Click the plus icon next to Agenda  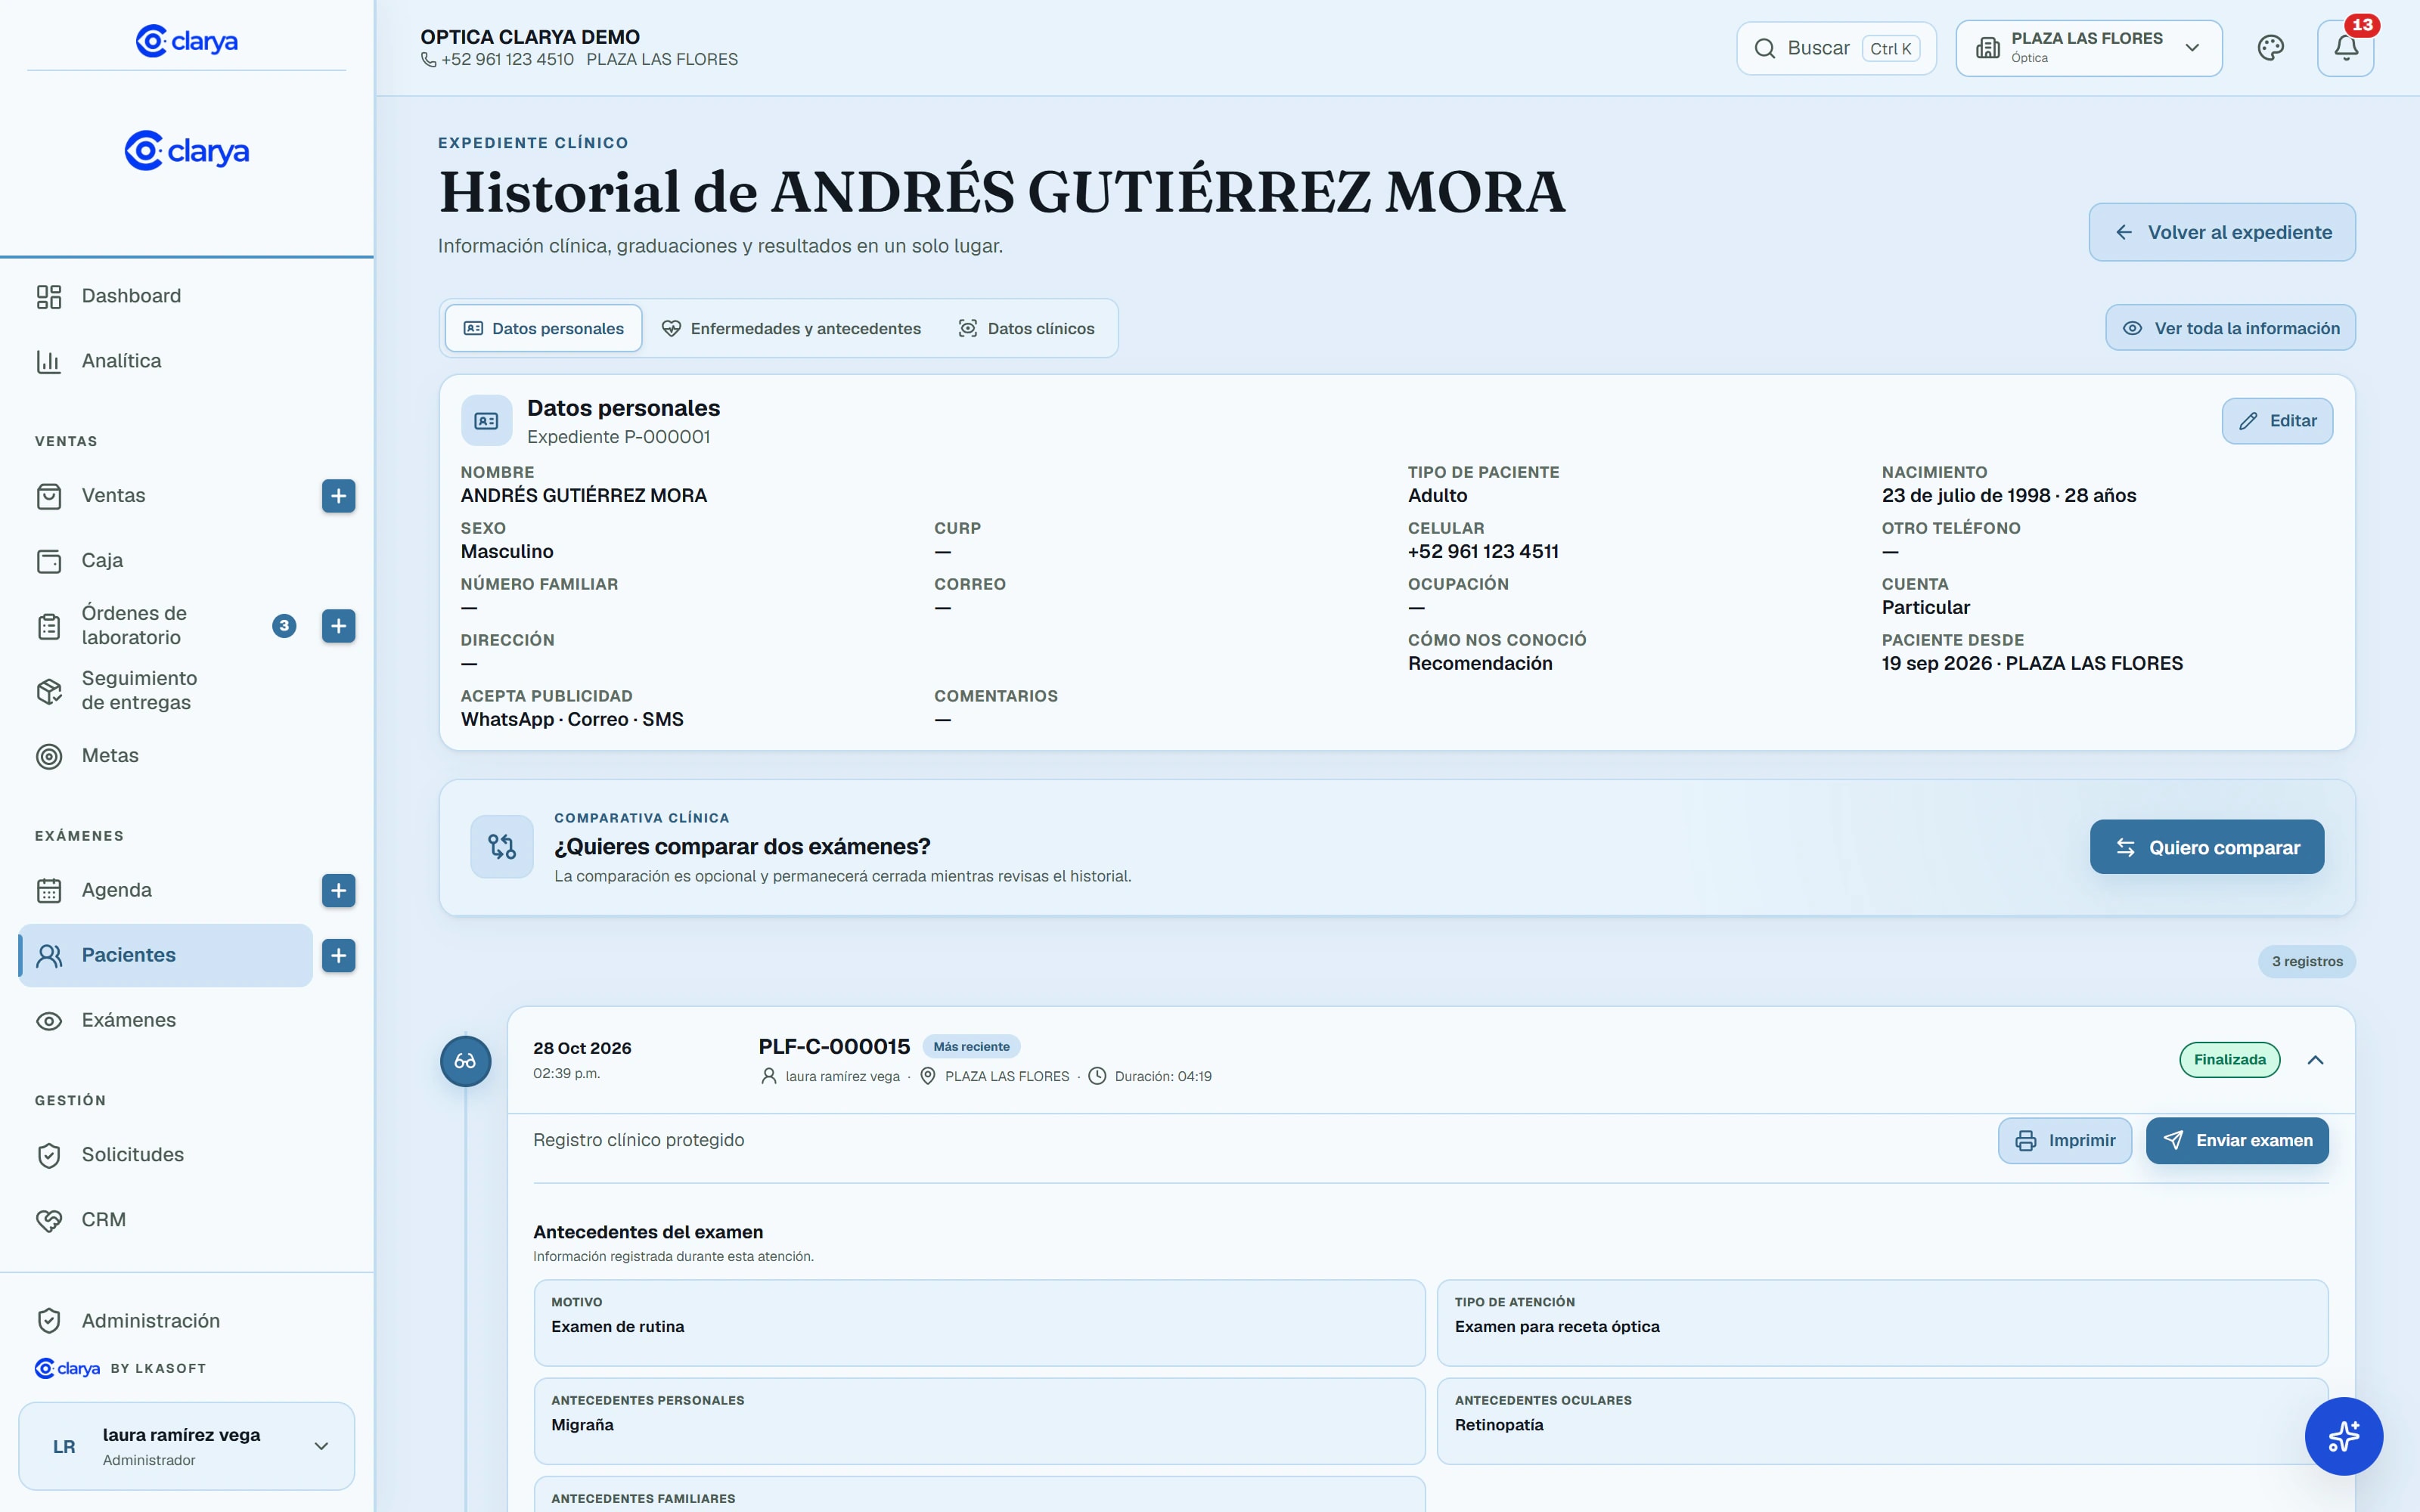(338, 890)
